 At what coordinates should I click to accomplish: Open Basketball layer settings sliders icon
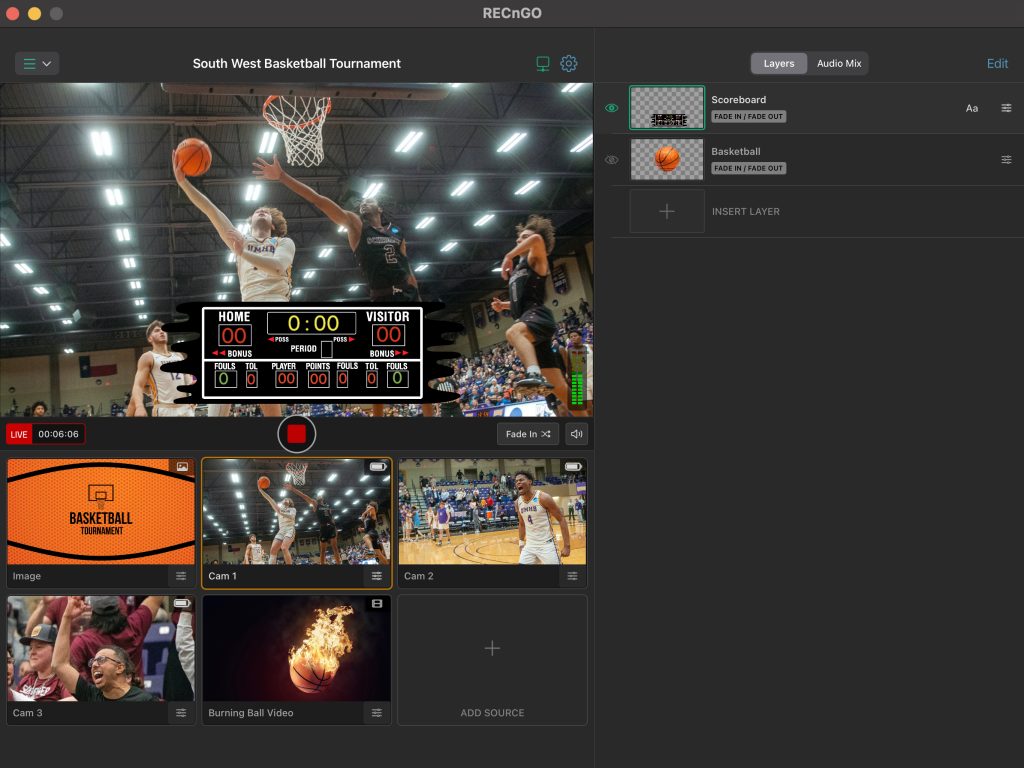(1006, 160)
